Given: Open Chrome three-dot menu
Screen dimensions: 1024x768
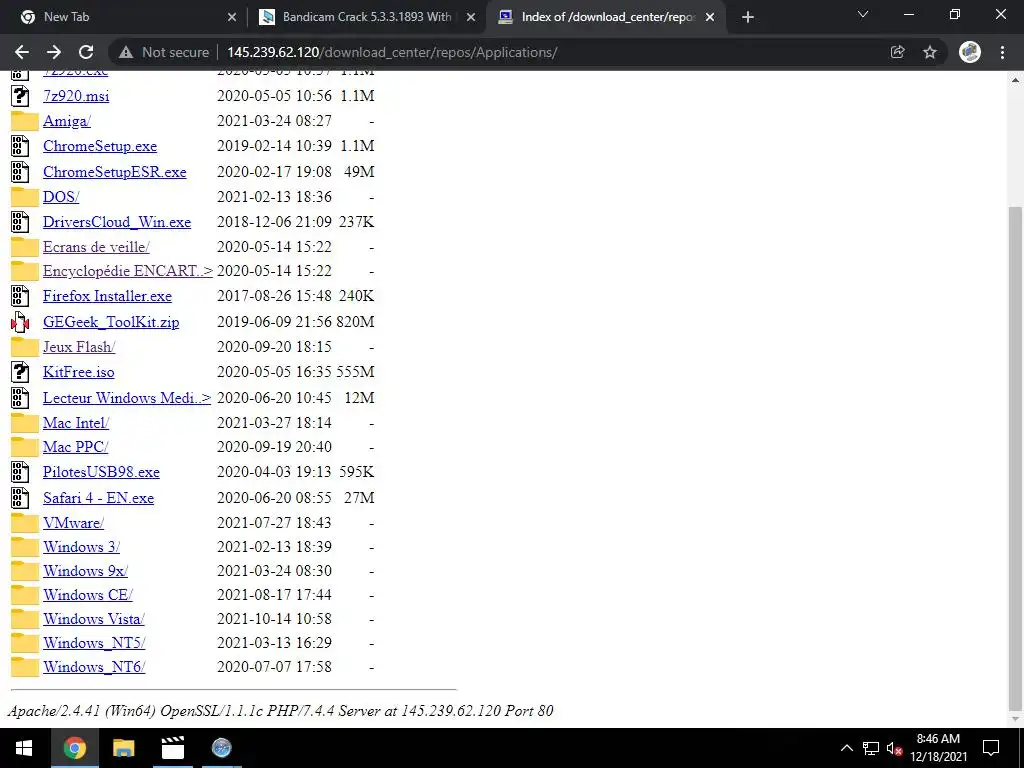Looking at the screenshot, I should pos(1002,52).
